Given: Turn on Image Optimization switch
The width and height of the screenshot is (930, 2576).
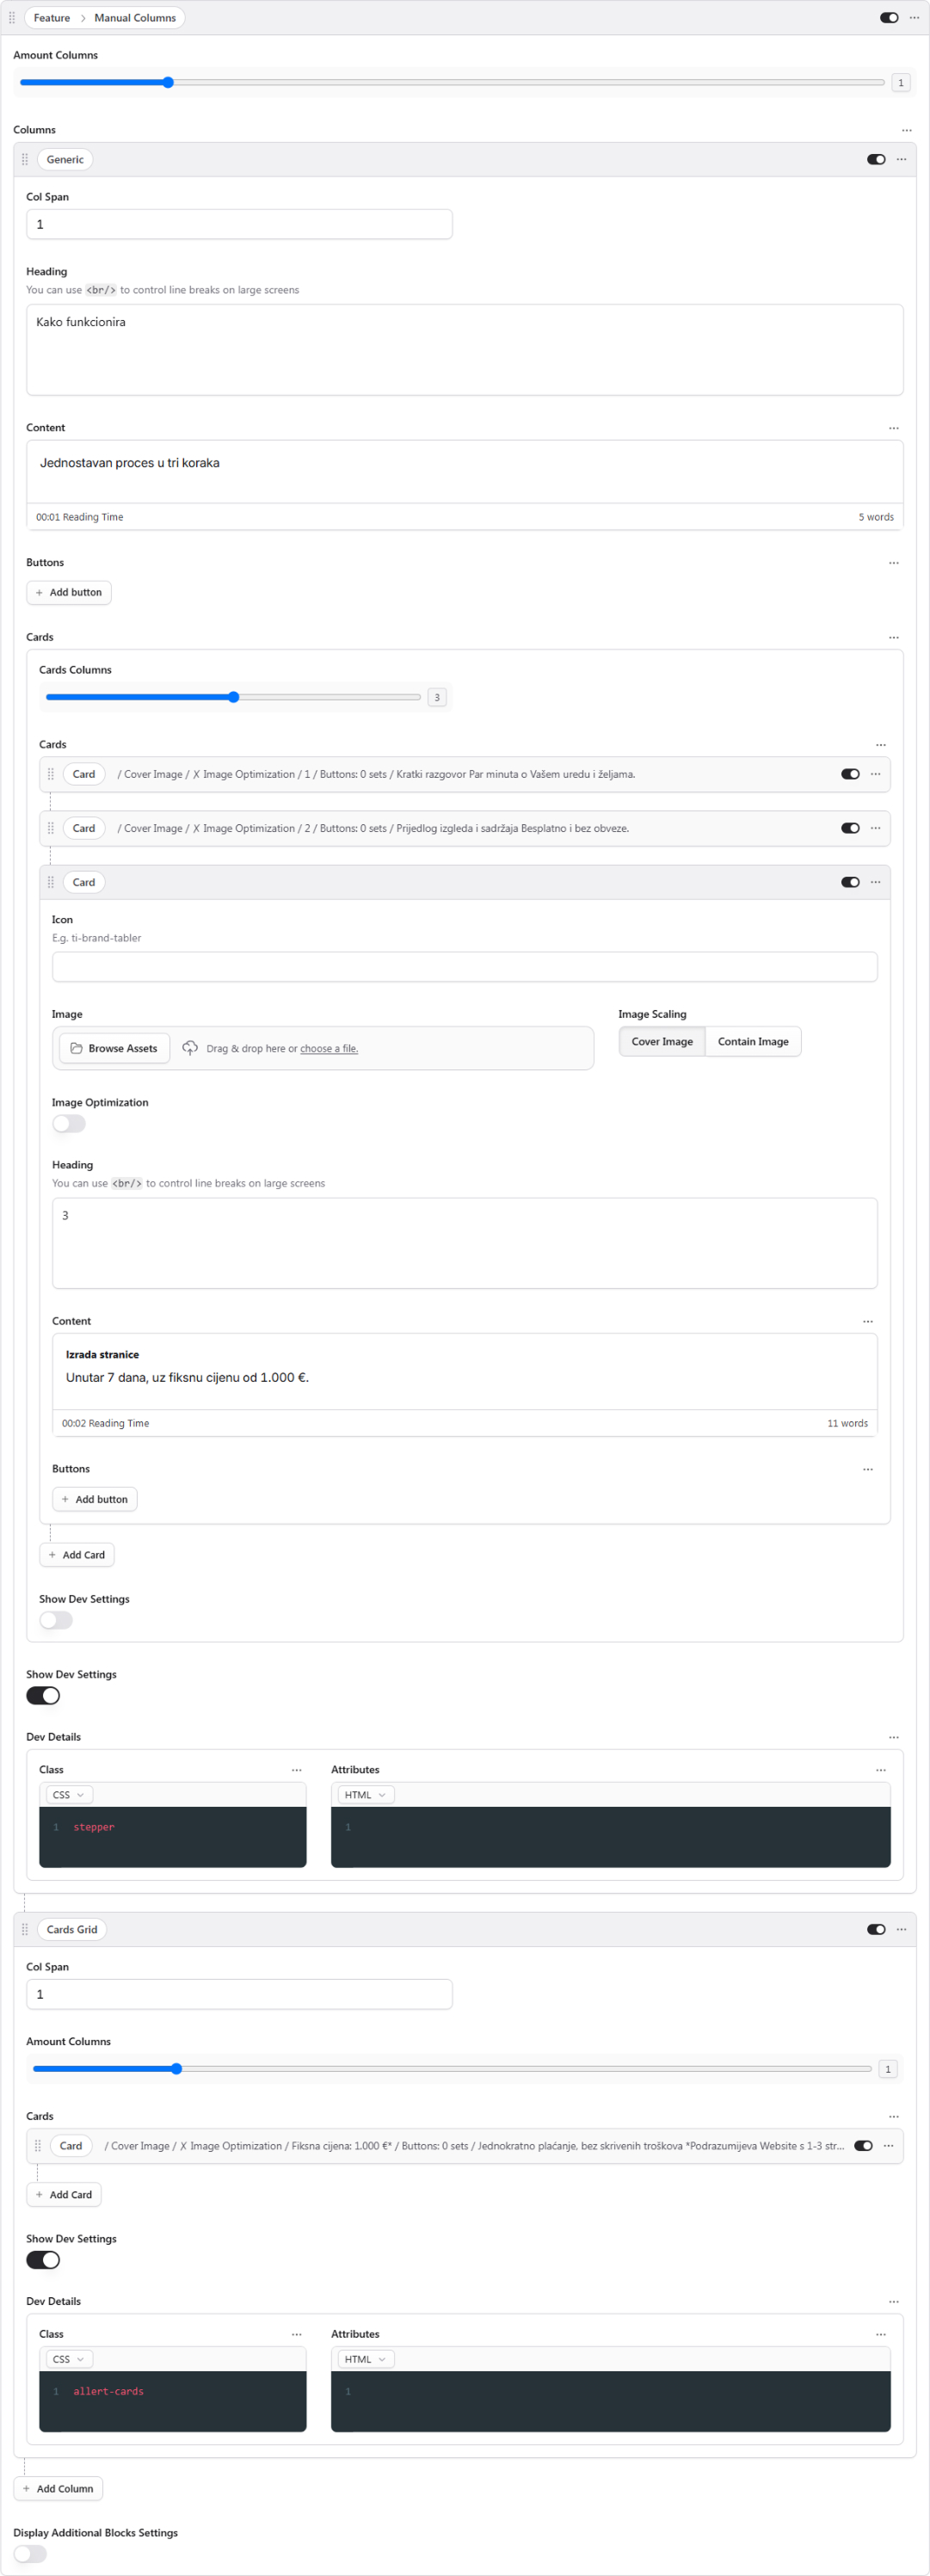Looking at the screenshot, I should click(x=69, y=1124).
